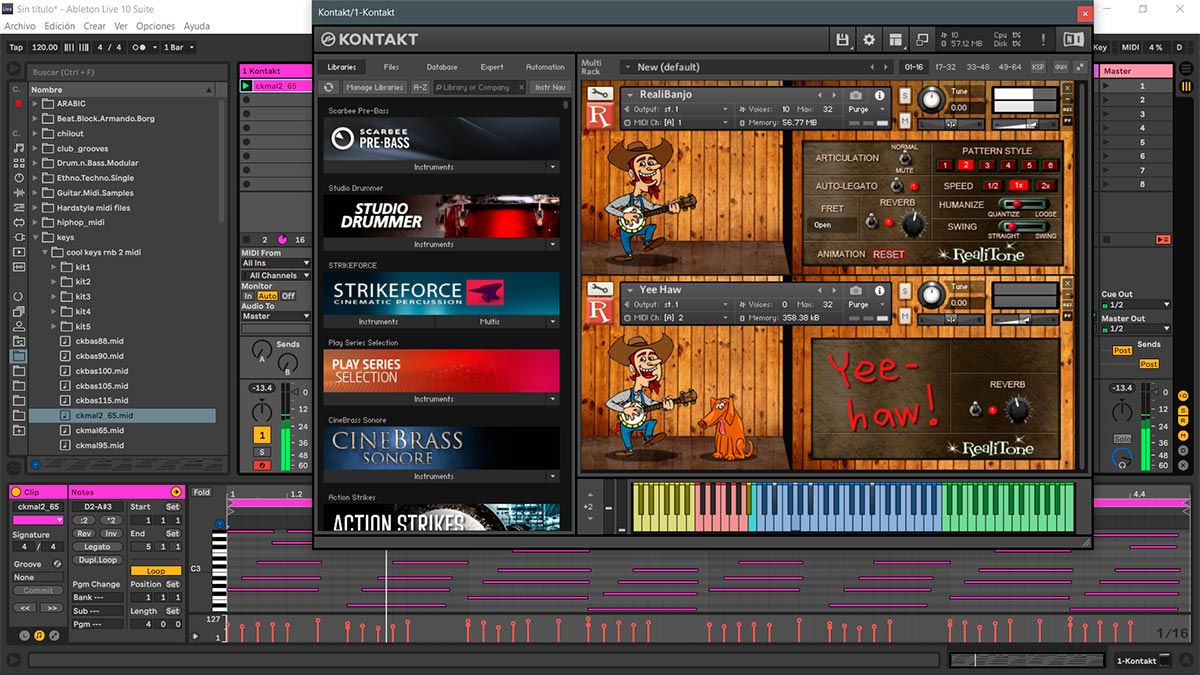This screenshot has width=1200, height=675.
Task: Open RealiBanjo wrench edit icon
Action: [598, 95]
